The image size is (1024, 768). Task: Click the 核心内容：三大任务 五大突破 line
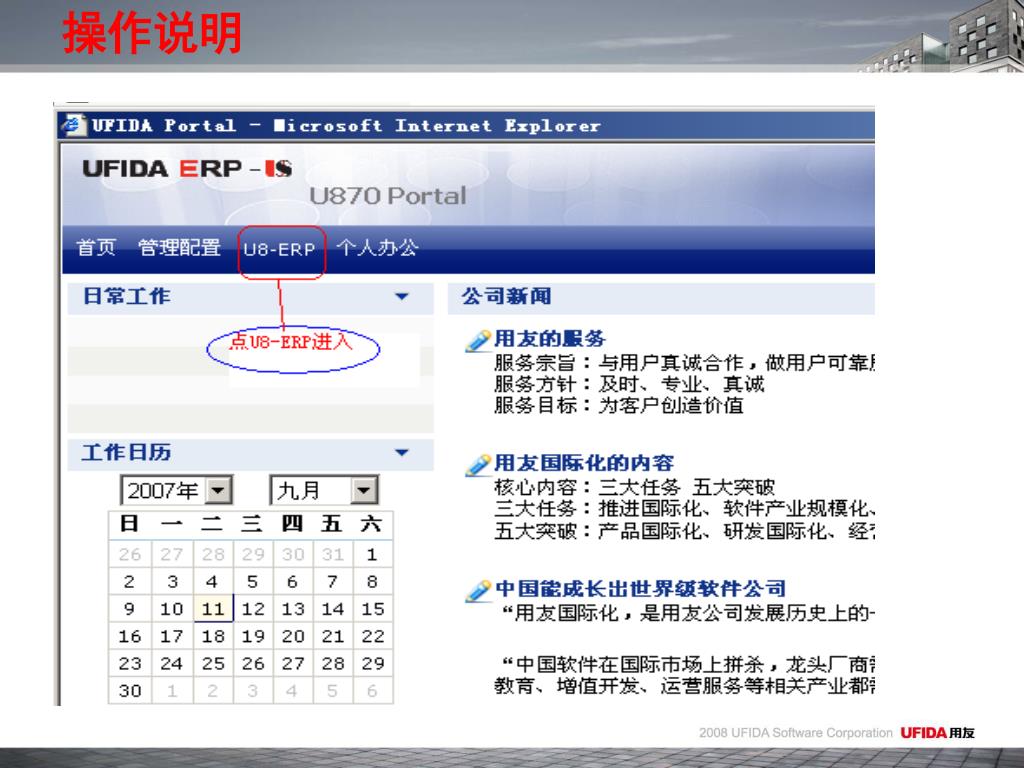click(634, 487)
